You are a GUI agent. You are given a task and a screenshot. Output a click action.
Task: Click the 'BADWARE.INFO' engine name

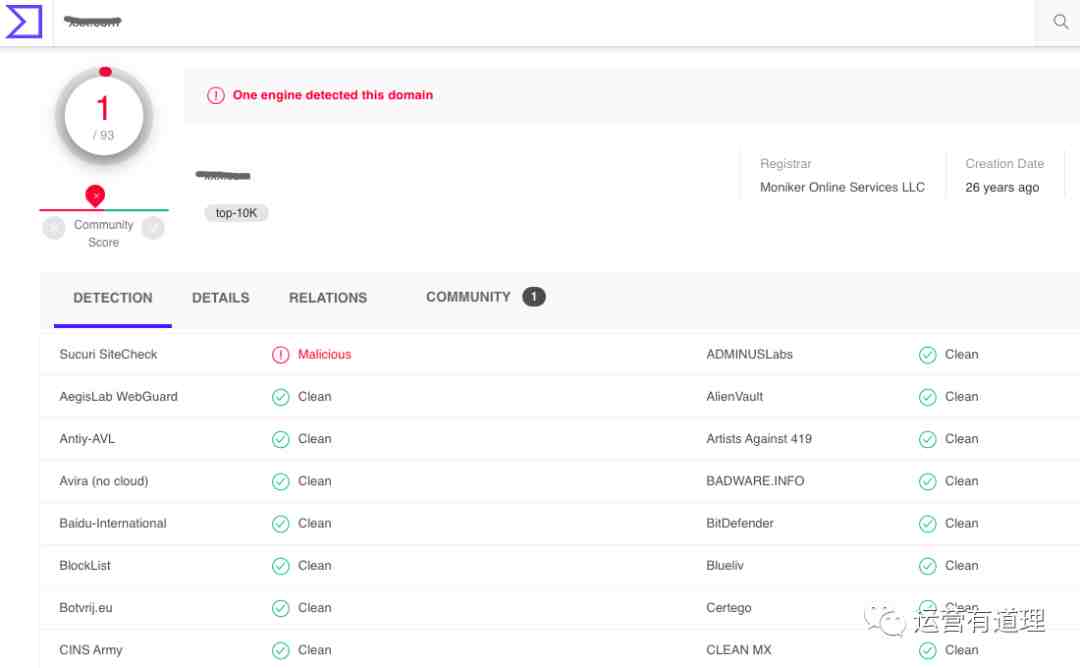click(x=755, y=481)
